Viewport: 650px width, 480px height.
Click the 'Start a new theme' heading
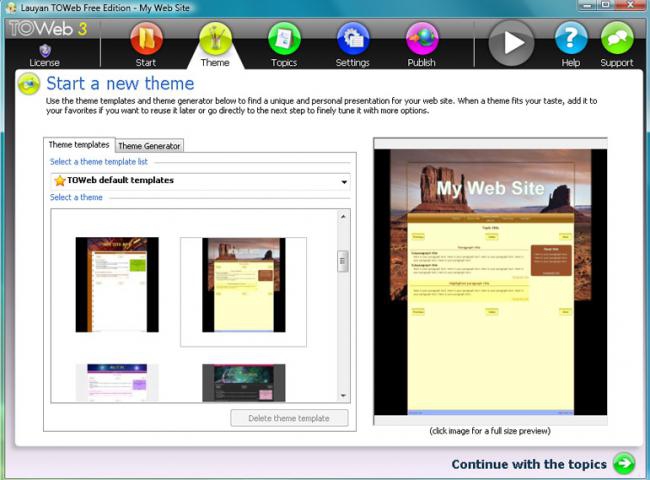click(120, 83)
